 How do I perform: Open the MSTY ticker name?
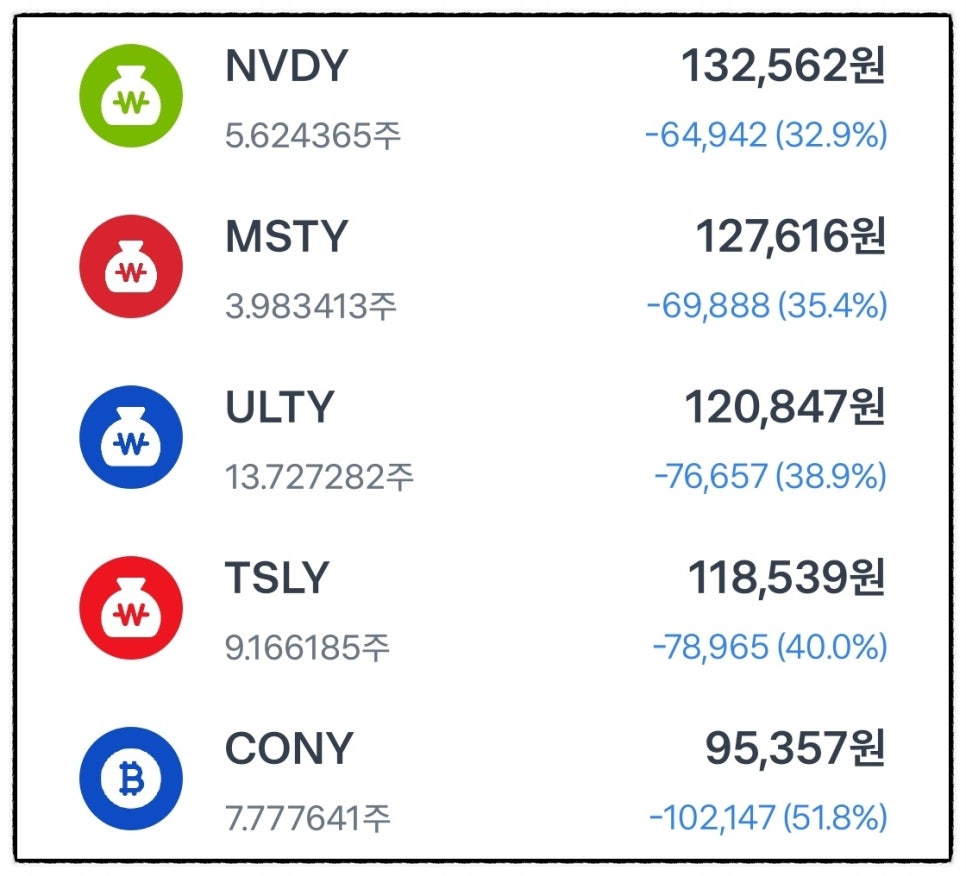point(287,237)
